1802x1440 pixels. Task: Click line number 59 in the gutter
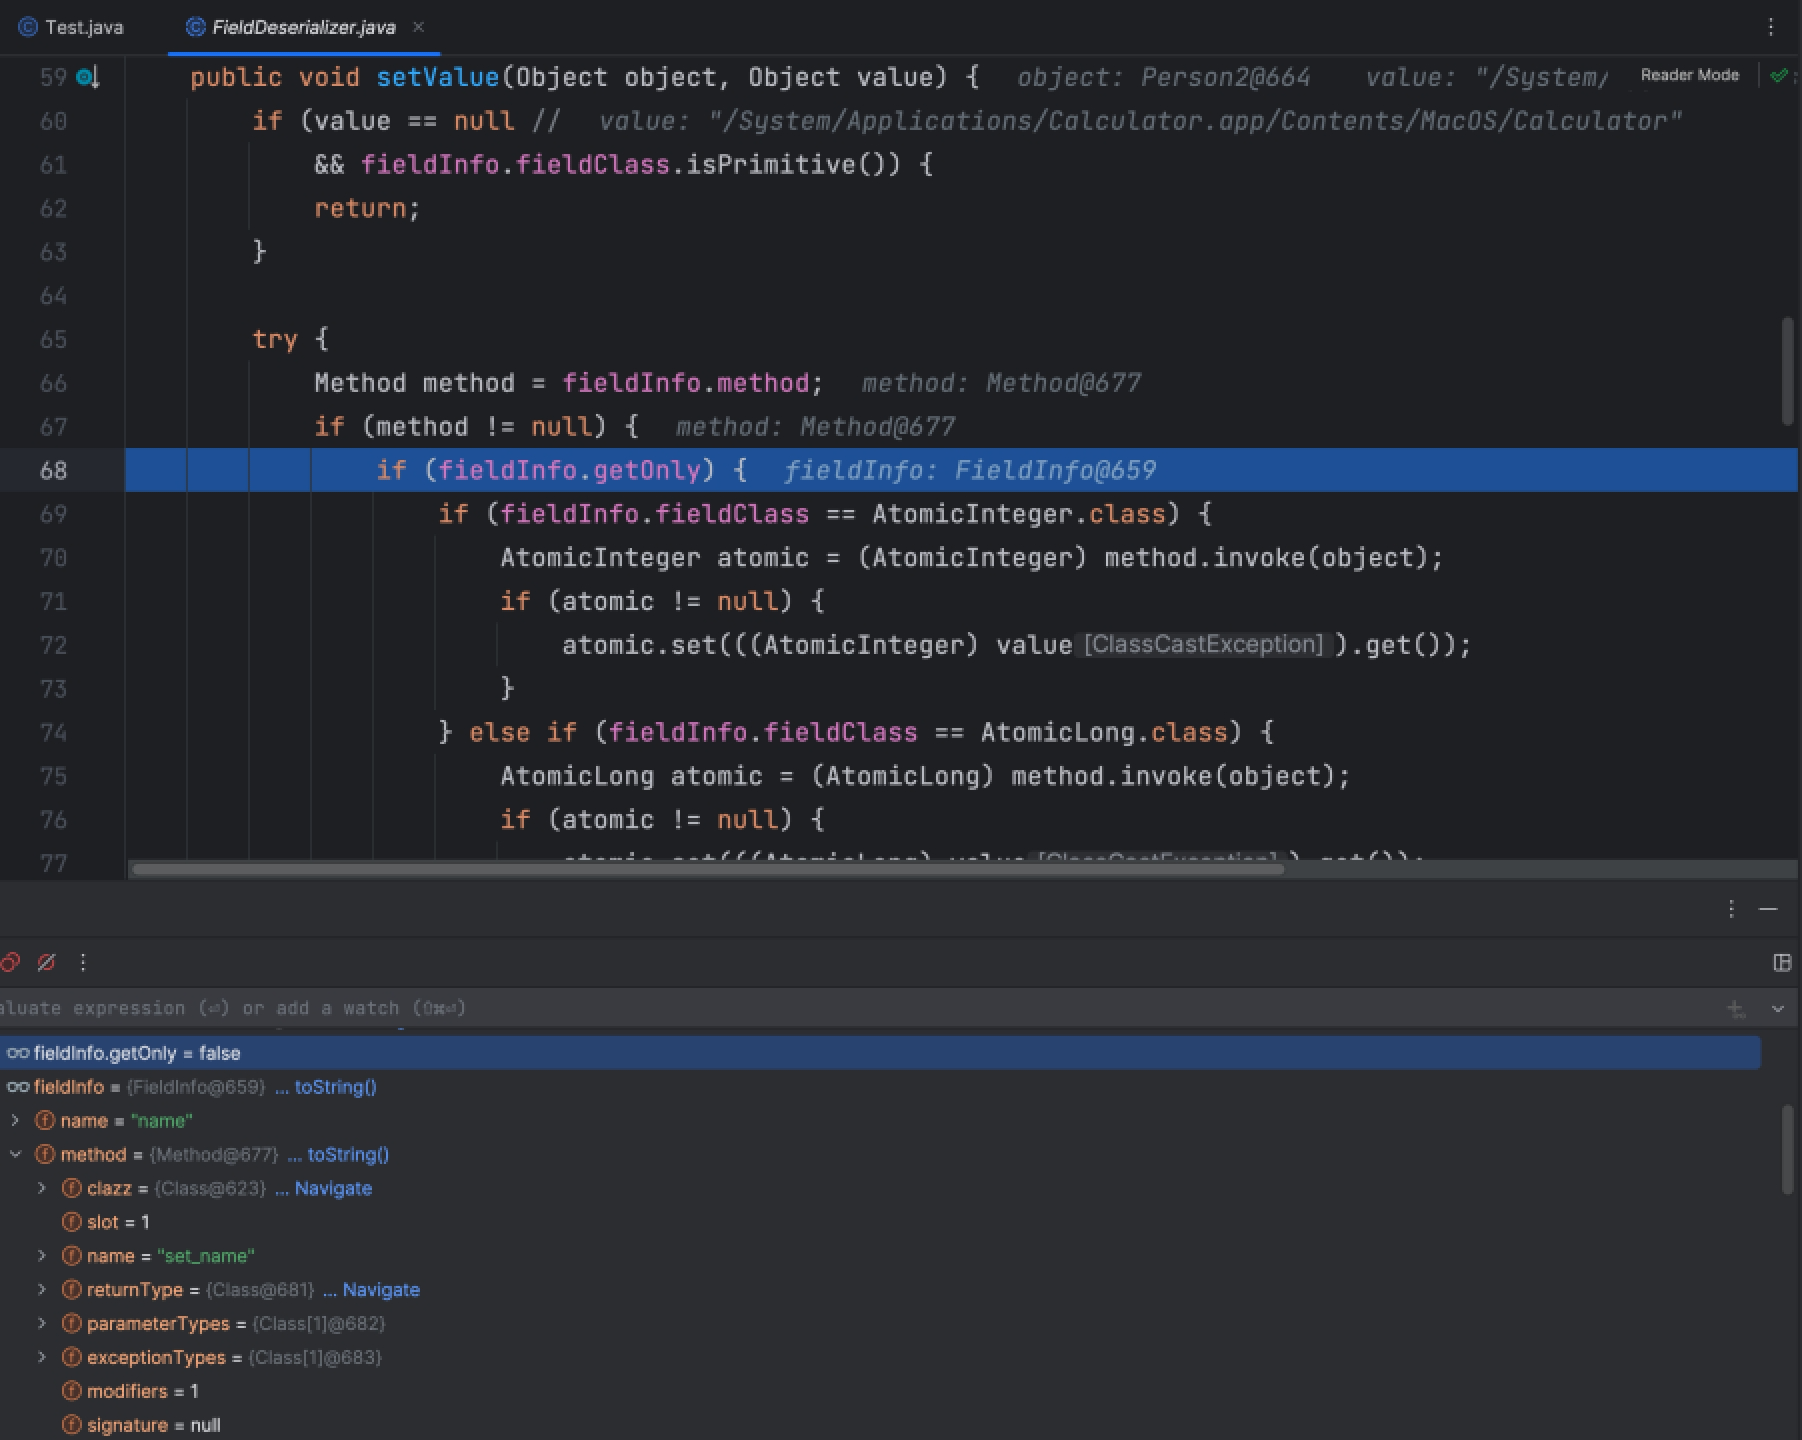53,77
